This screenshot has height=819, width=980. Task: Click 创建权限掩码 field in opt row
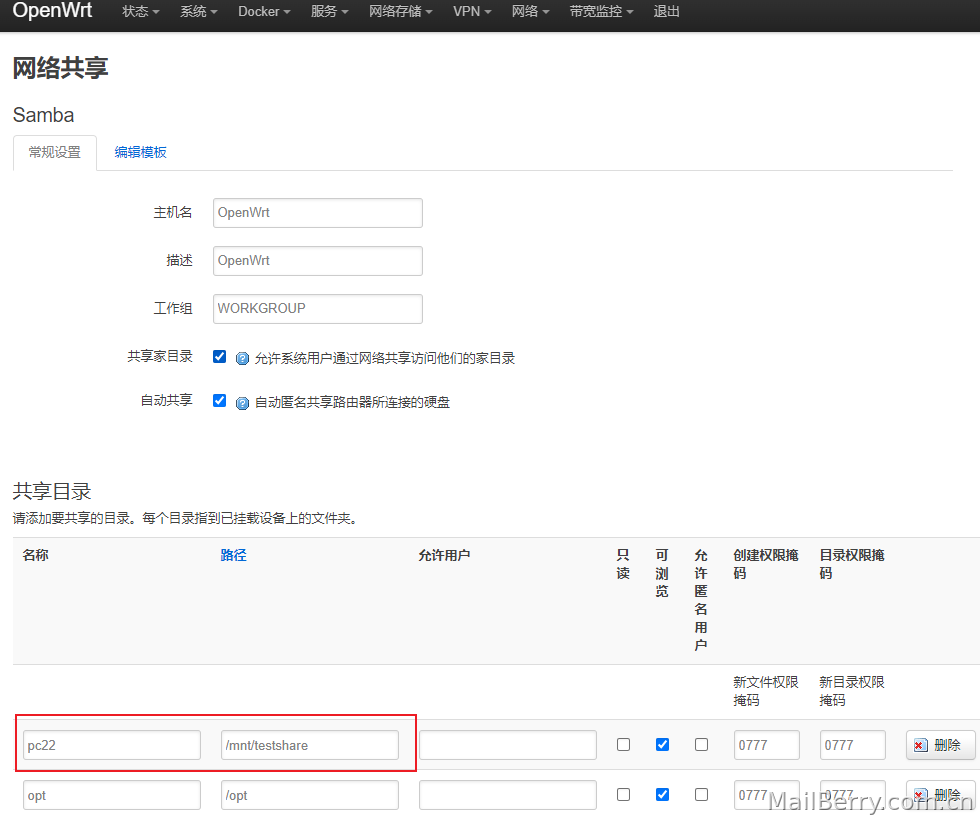tap(766, 795)
